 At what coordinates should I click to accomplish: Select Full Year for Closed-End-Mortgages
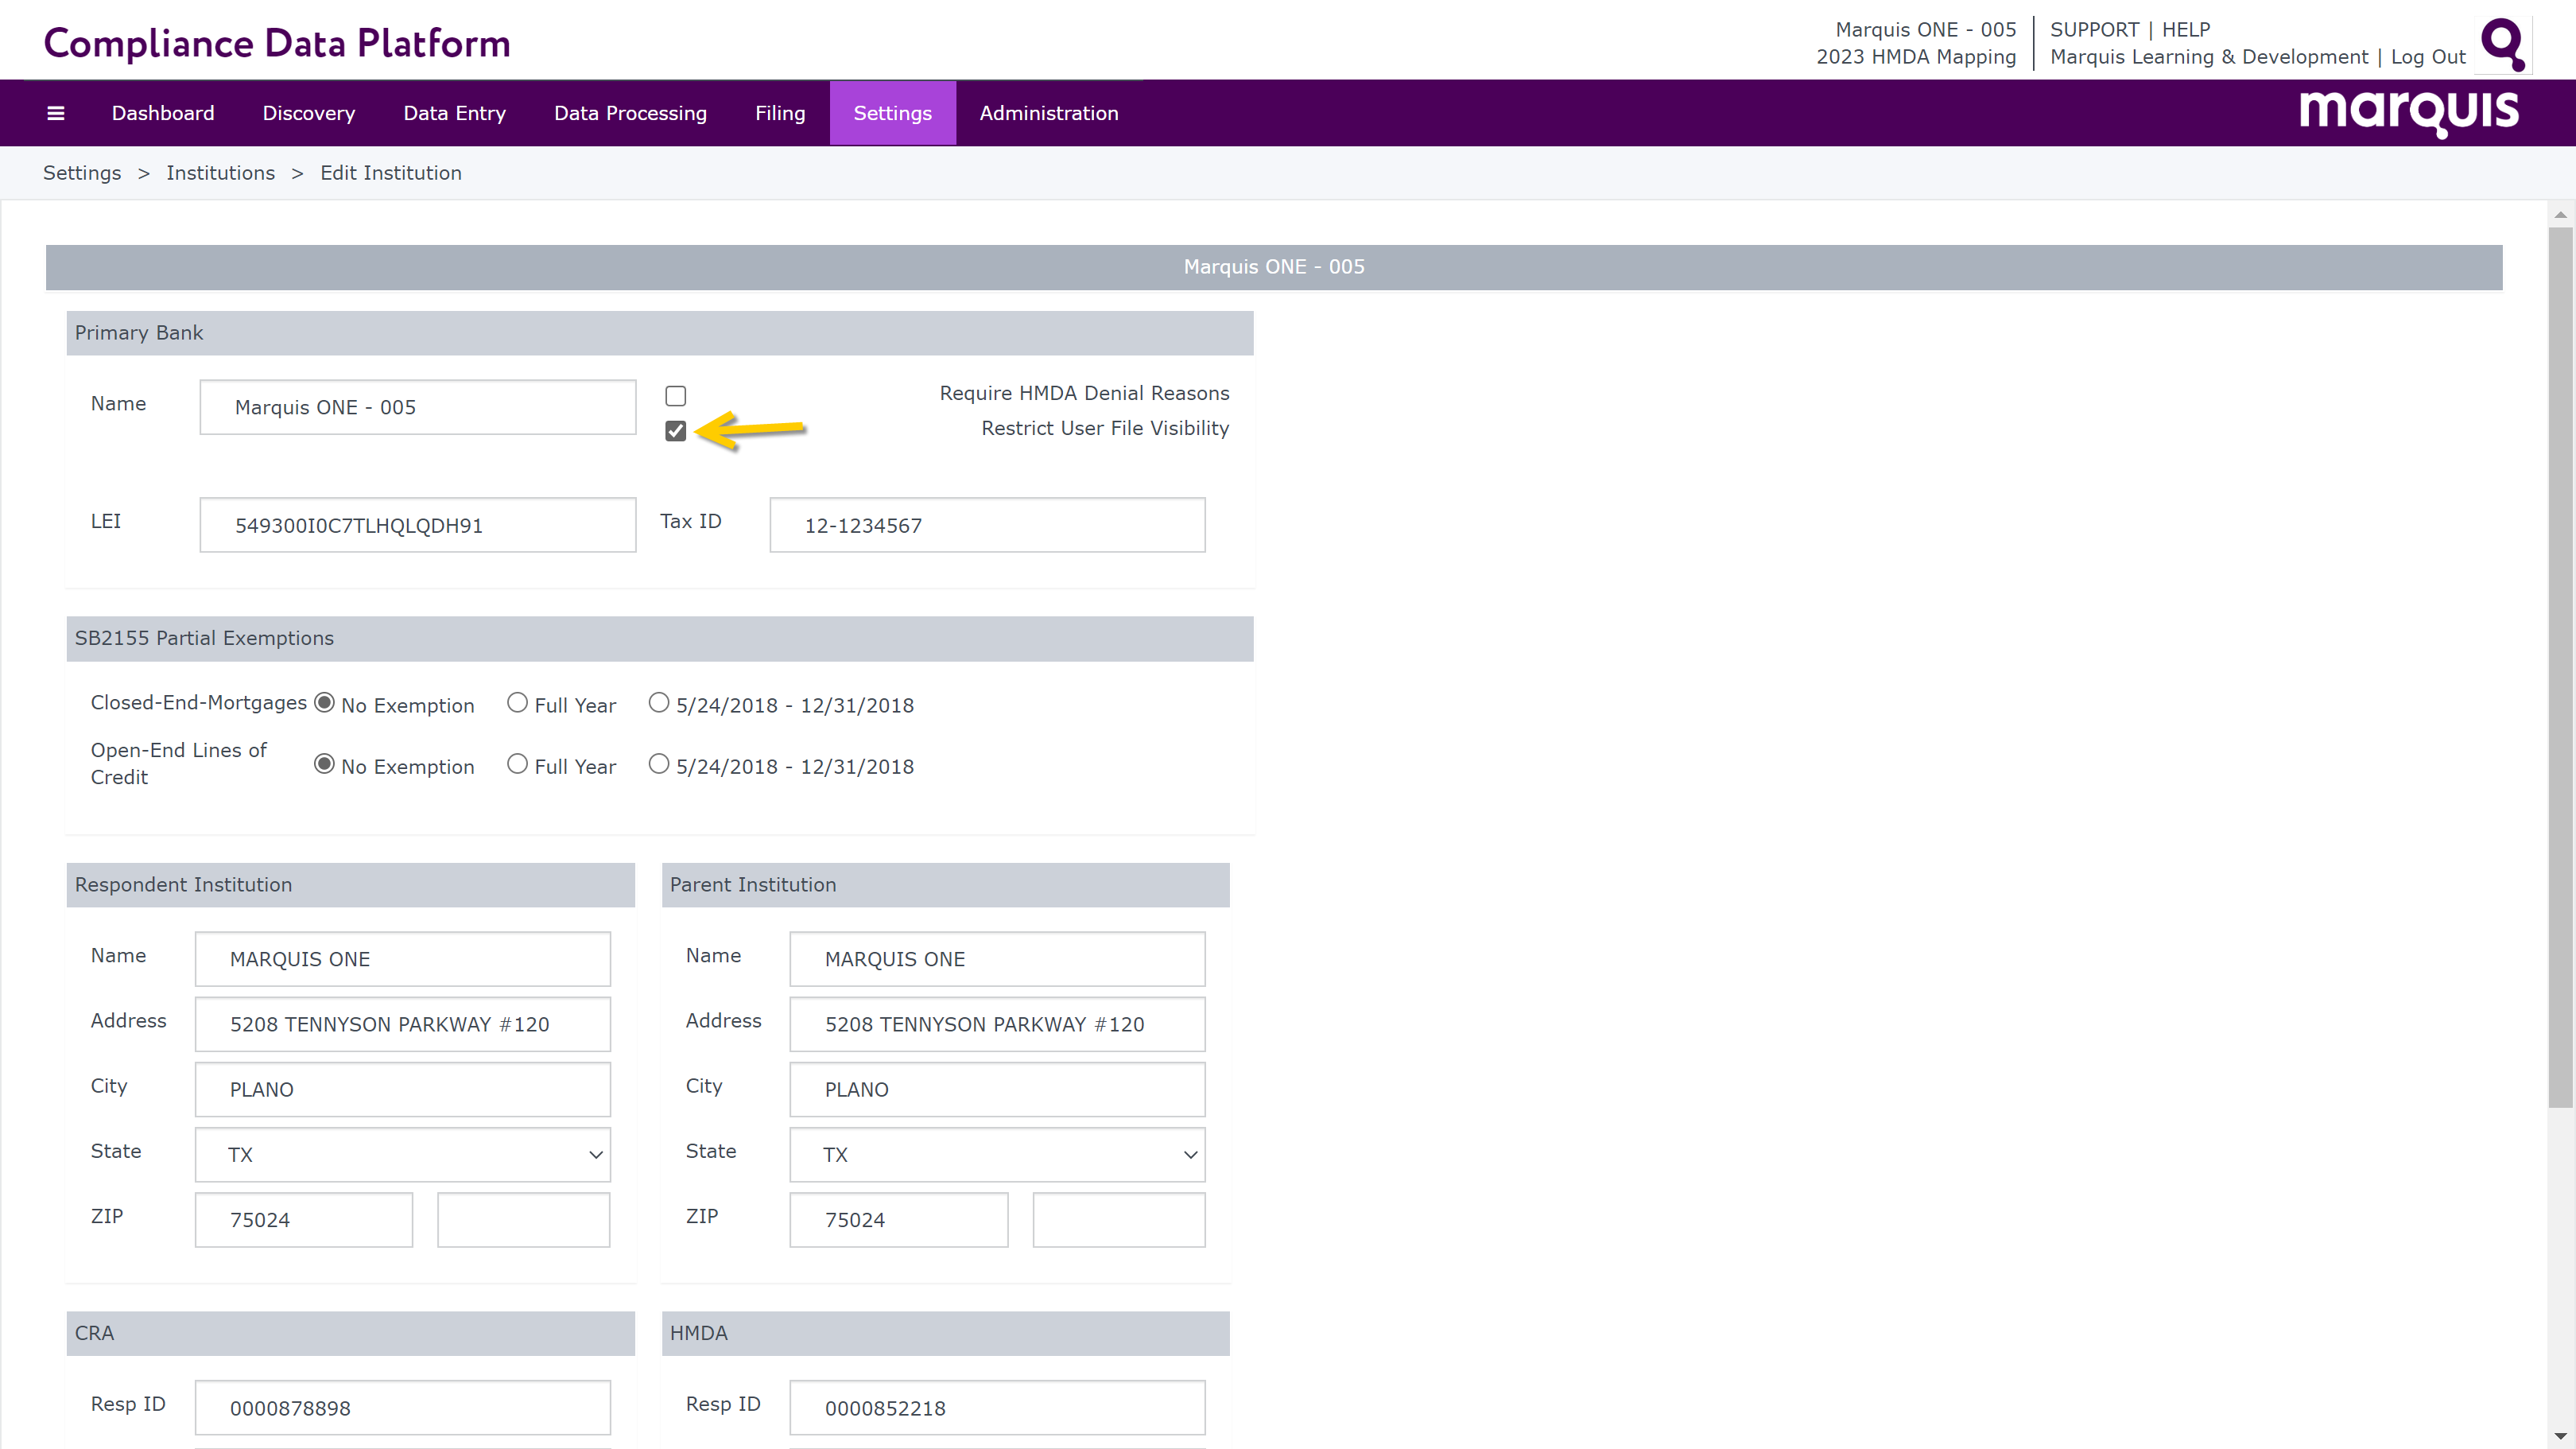tap(517, 703)
